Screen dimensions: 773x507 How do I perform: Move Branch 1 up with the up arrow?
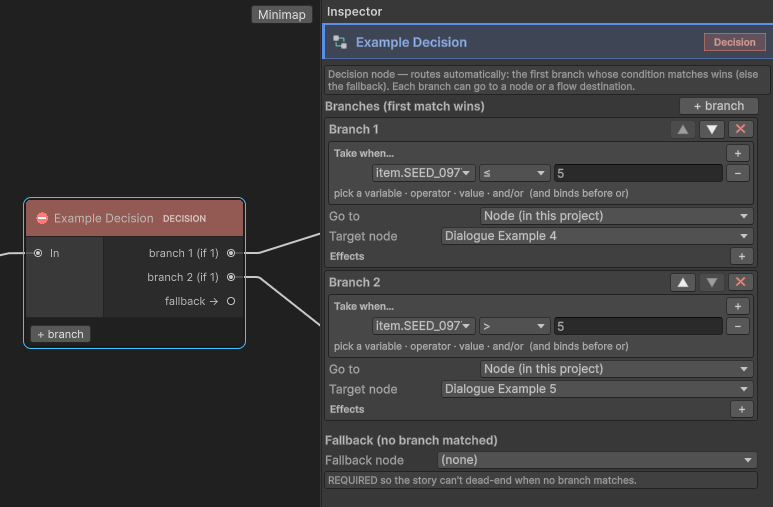683,129
